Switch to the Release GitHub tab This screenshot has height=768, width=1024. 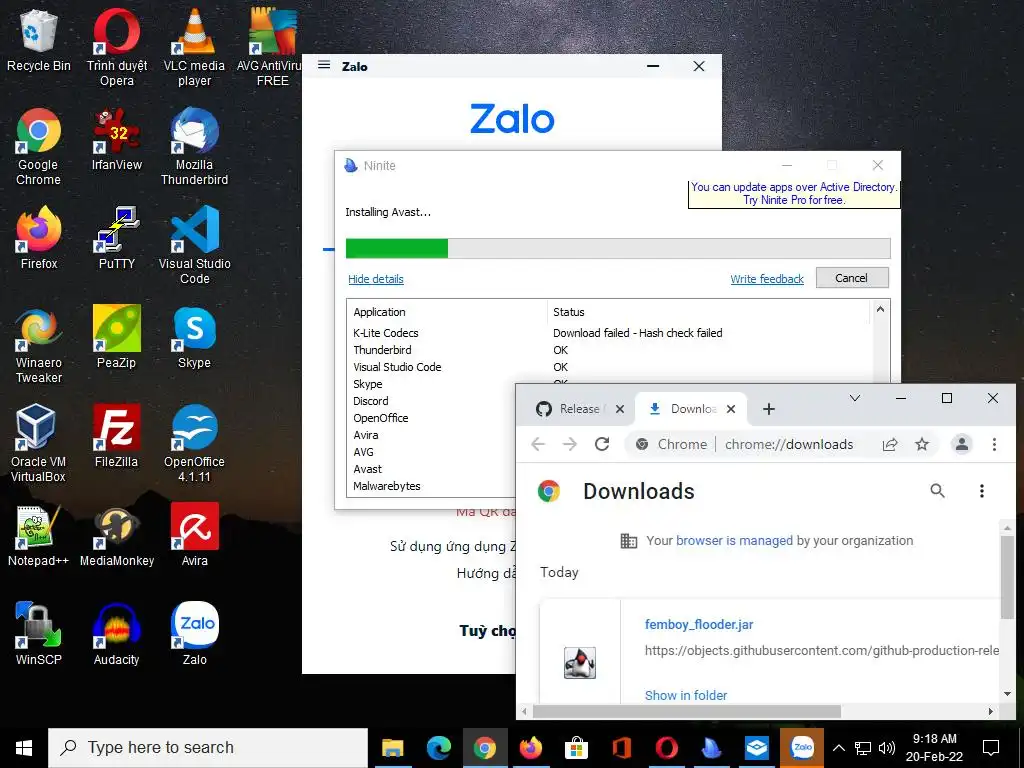coord(572,409)
